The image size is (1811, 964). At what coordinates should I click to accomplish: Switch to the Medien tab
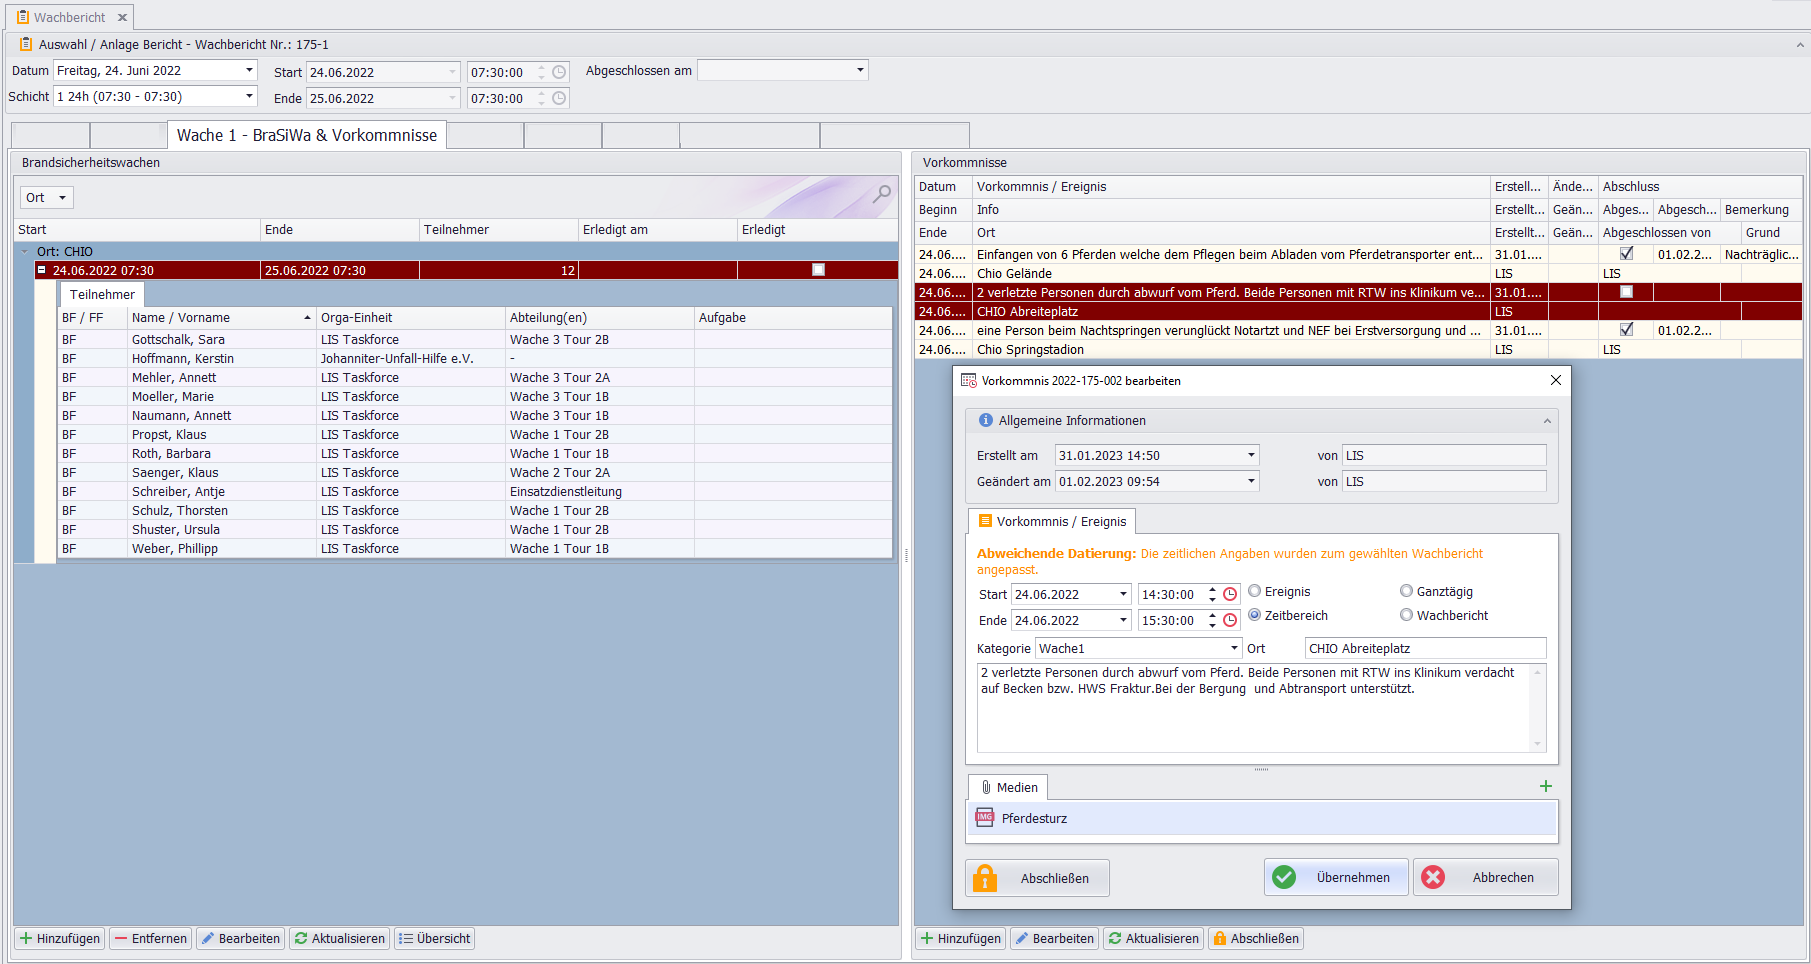point(1008,787)
